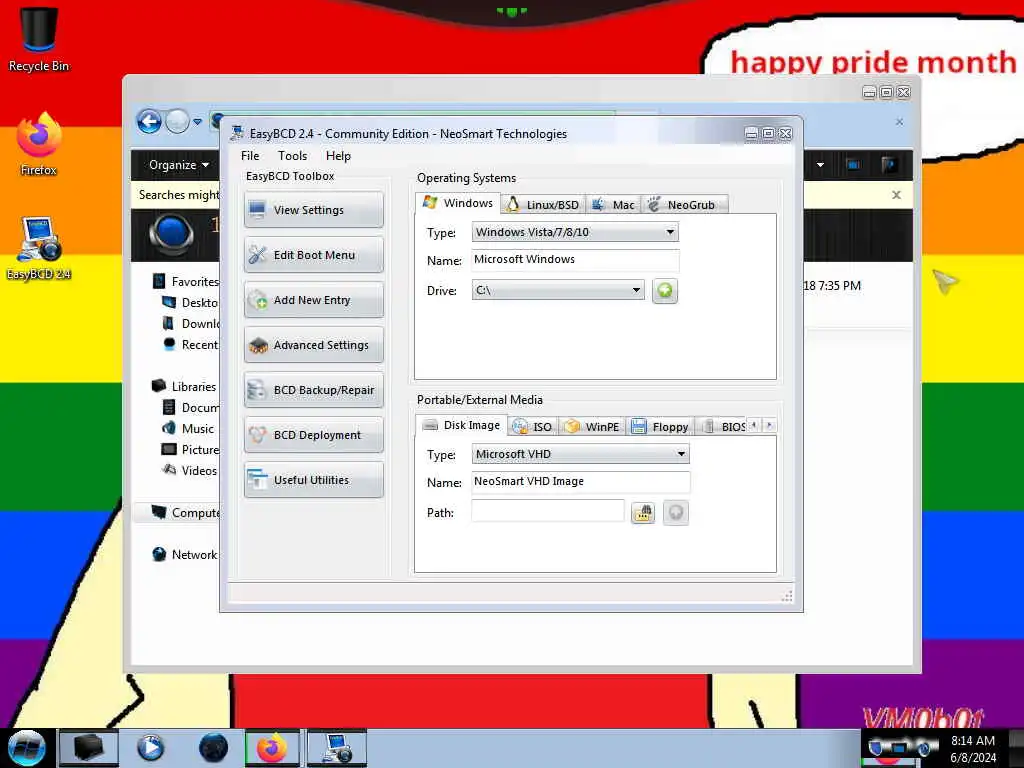Expand the Windows Vista/7/8/10 type dropdown
Screen dimensions: 1024x768
tap(575, 232)
